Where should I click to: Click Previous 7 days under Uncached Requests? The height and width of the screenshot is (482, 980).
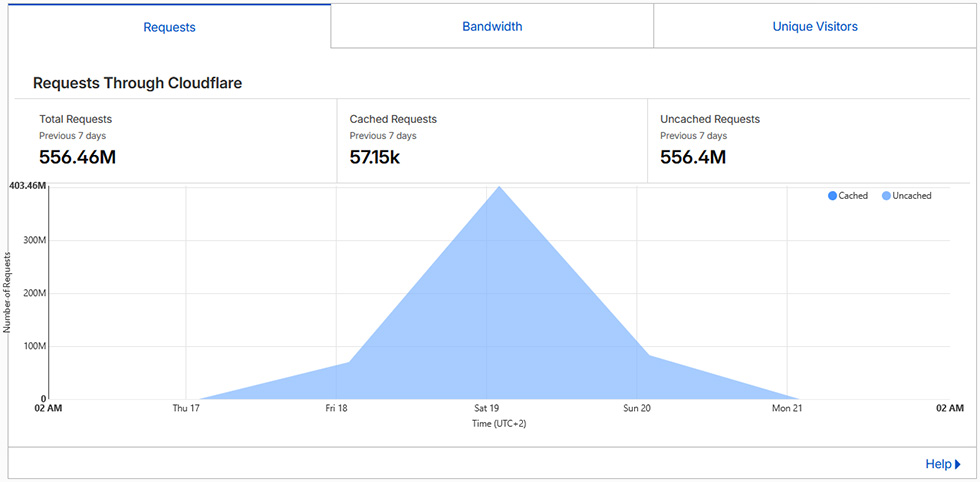click(694, 136)
